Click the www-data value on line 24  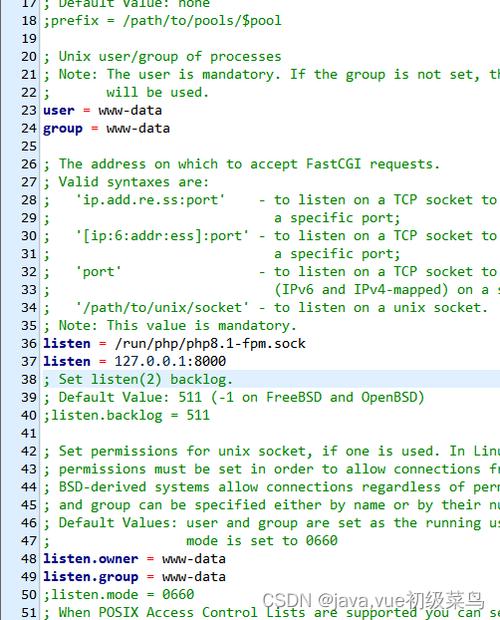[x=138, y=129]
